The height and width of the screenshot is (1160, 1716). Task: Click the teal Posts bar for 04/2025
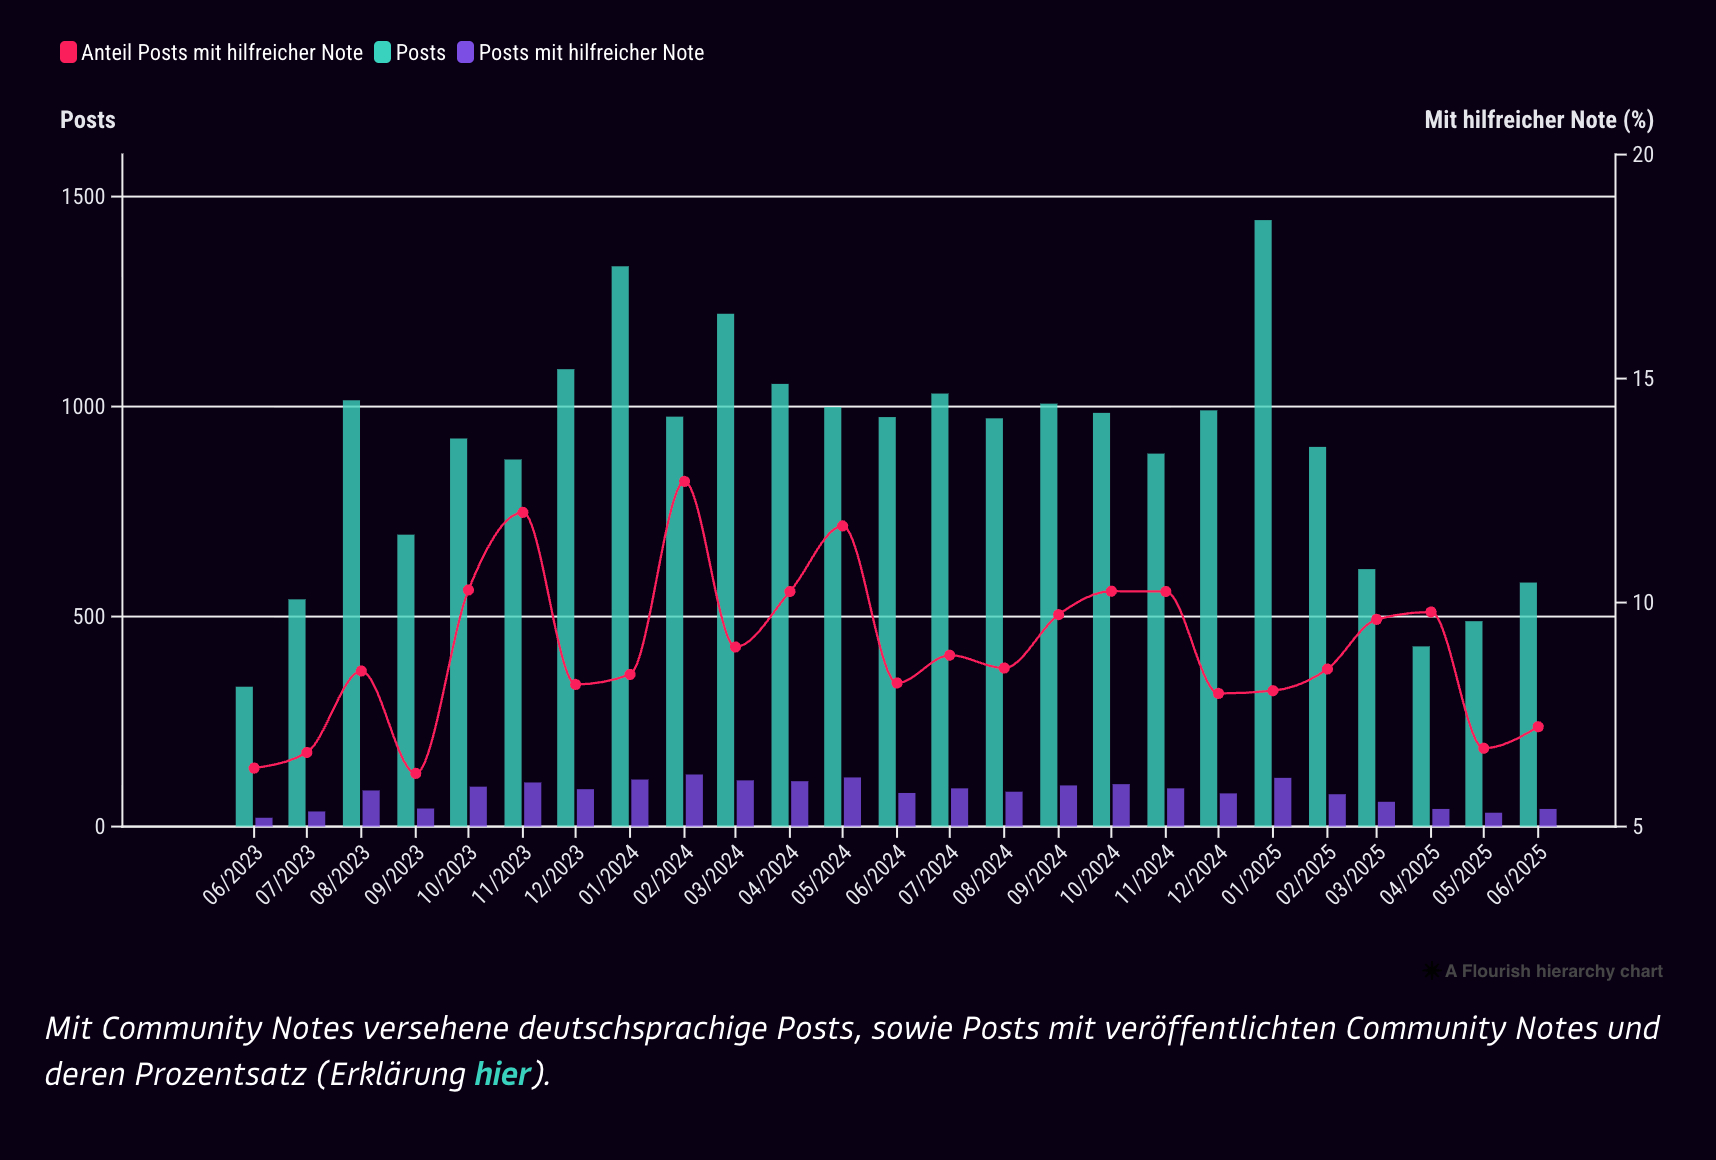(x=1421, y=735)
